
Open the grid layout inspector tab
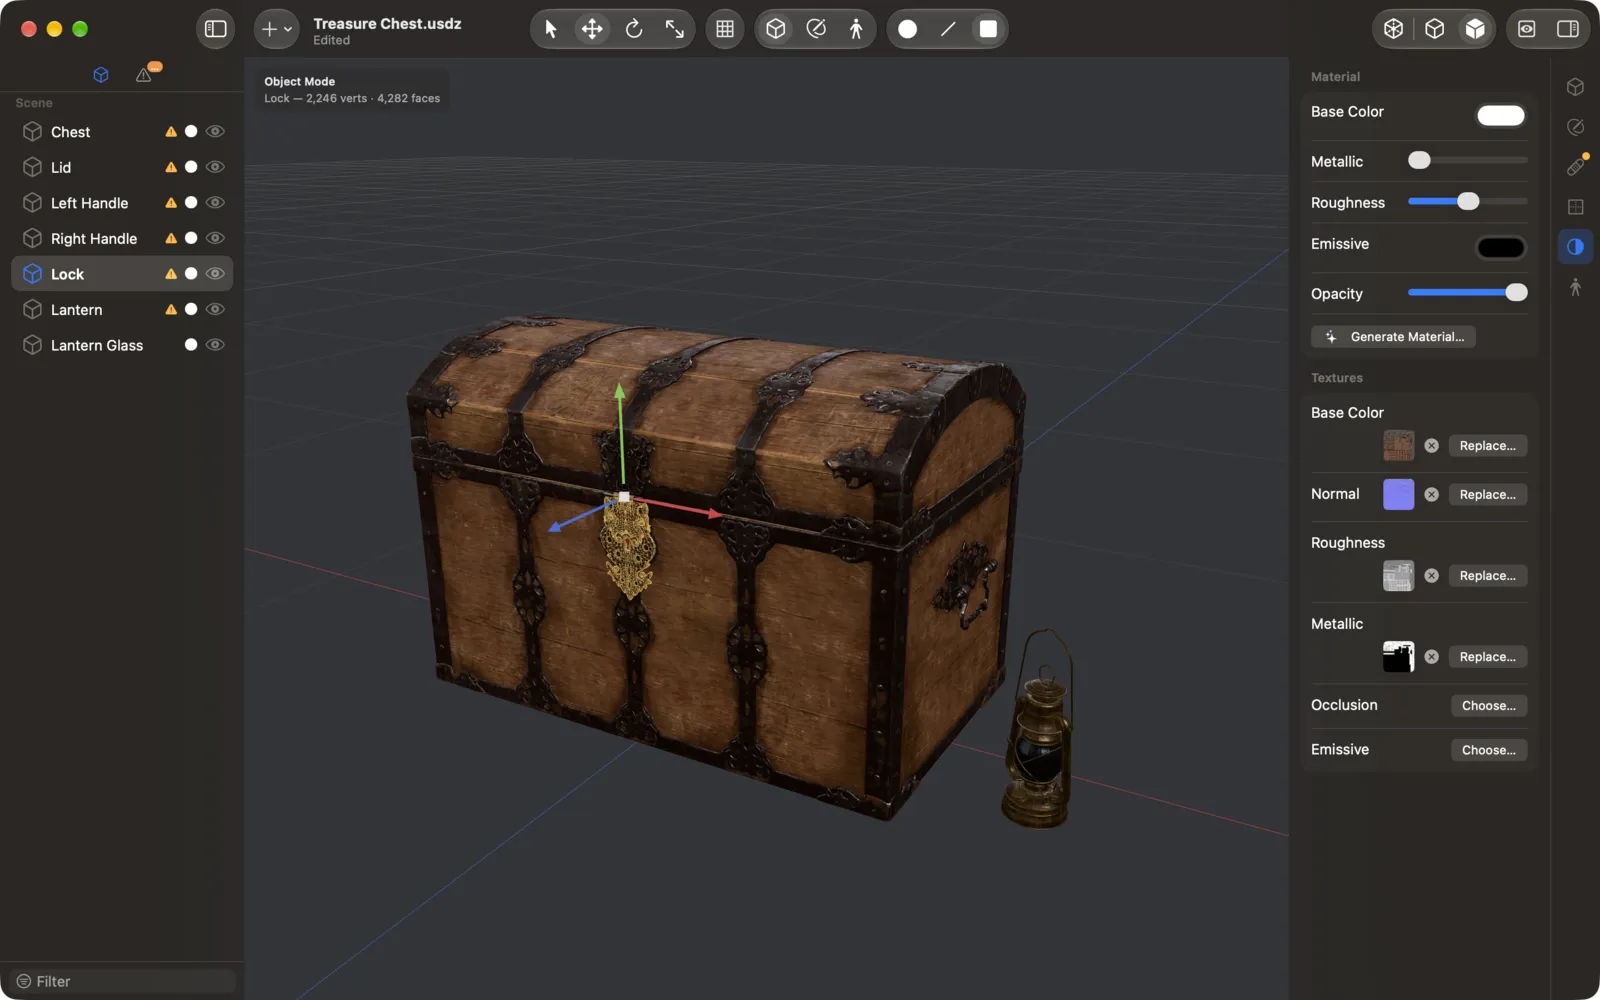point(1576,207)
